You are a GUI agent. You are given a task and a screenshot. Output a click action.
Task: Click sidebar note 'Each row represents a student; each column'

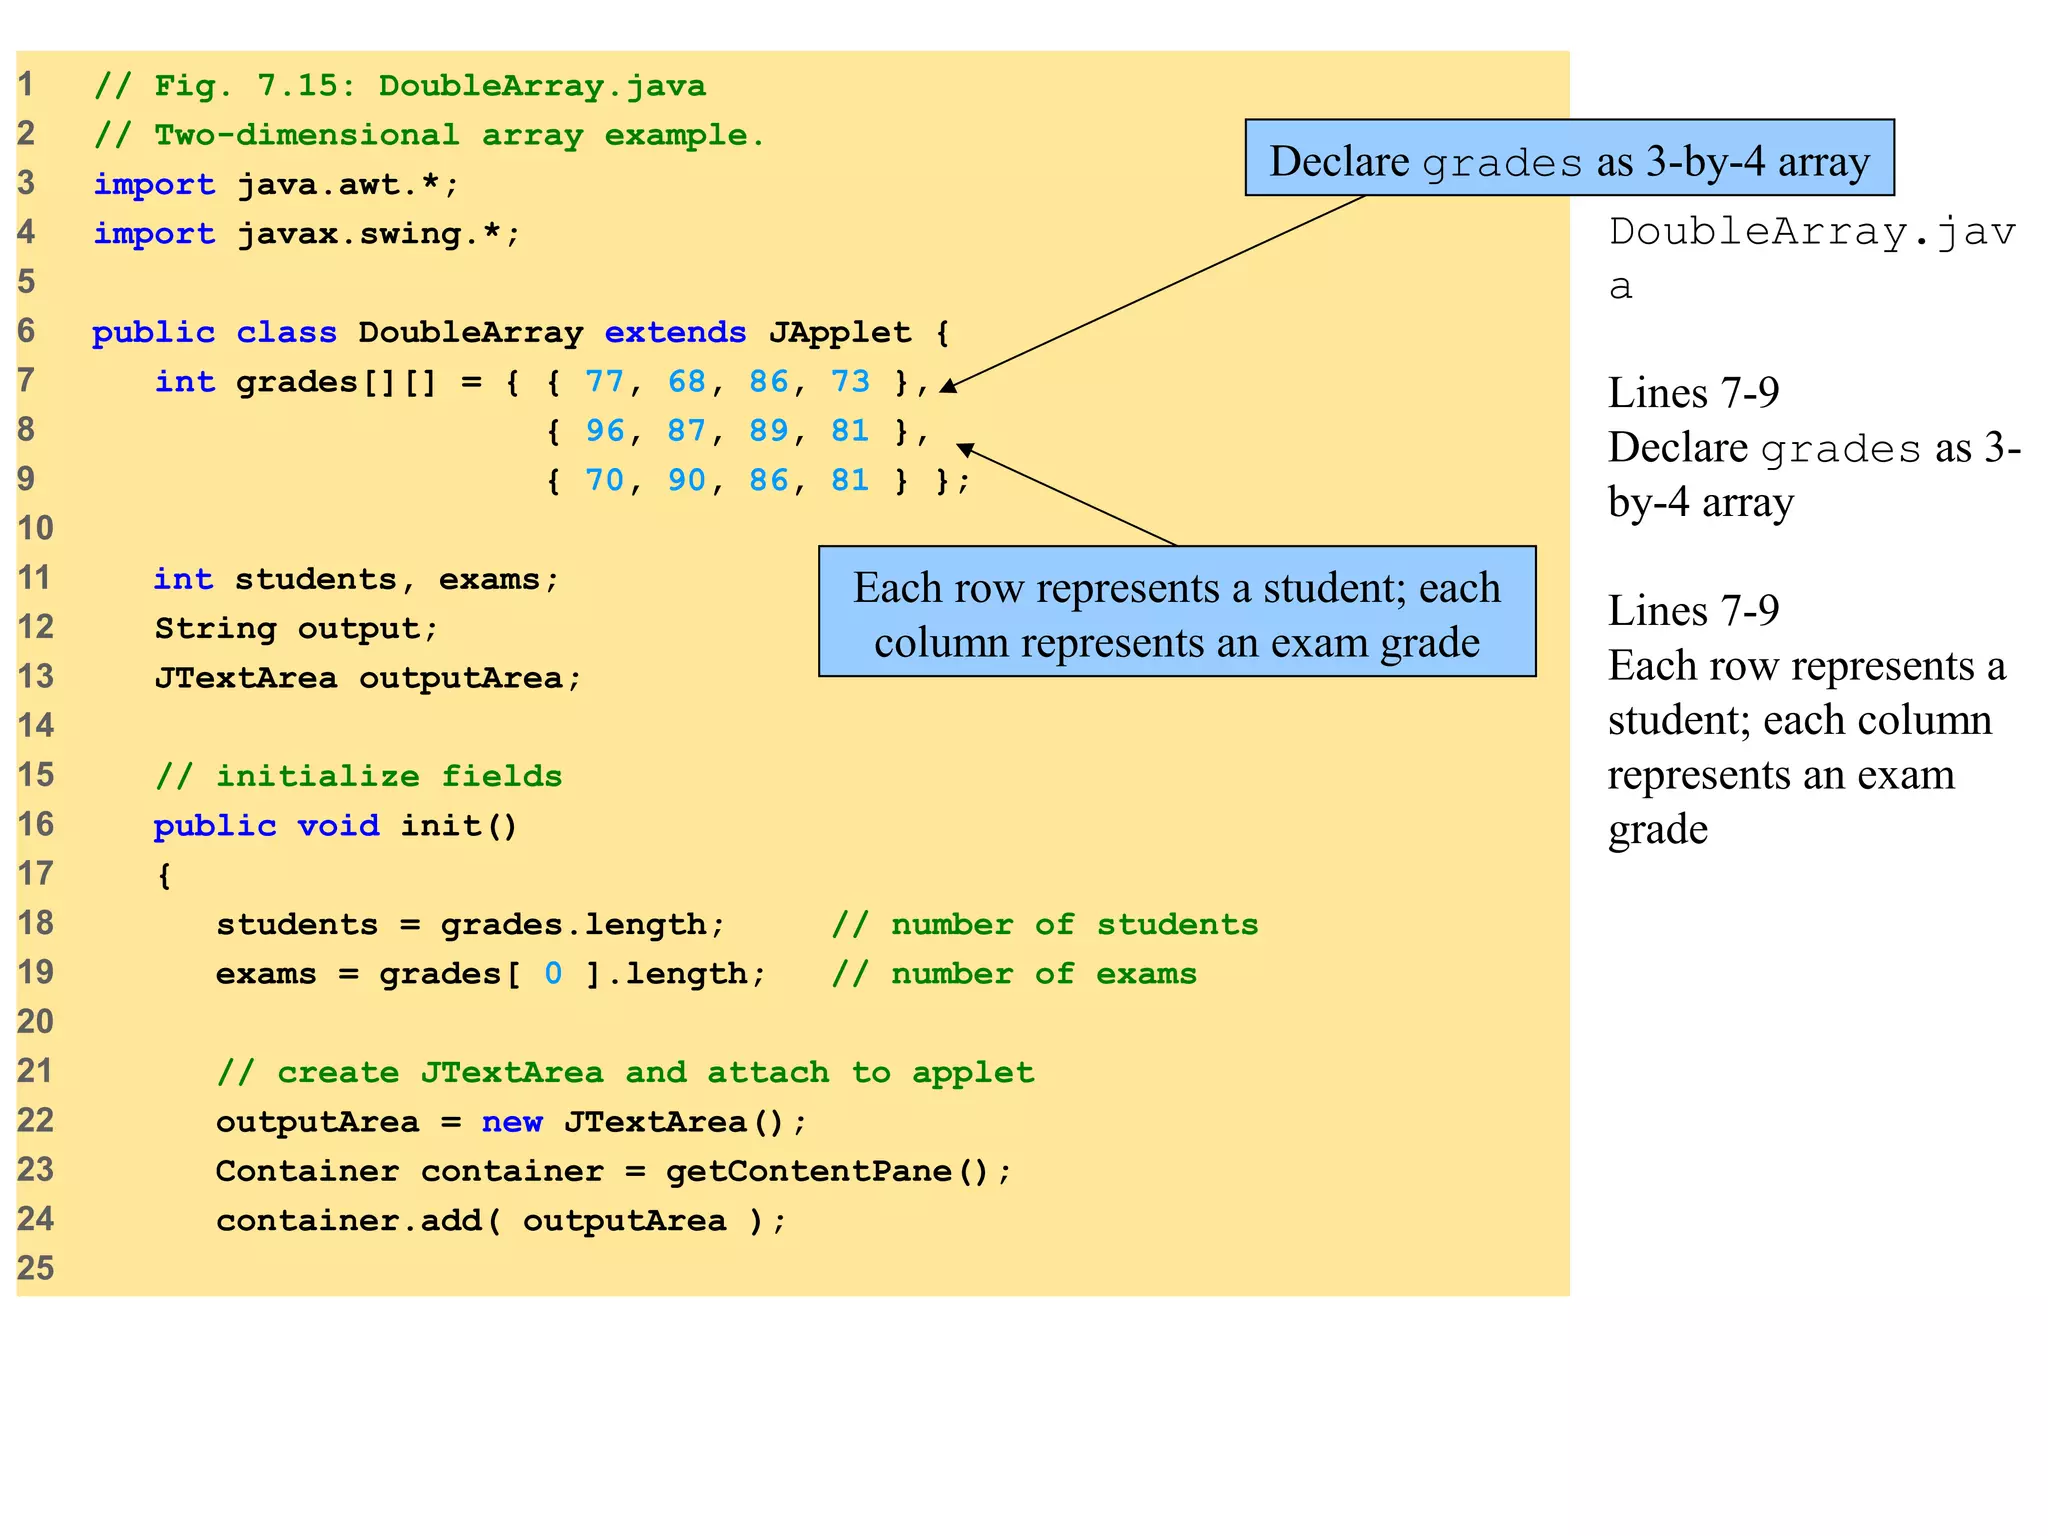coord(1806,692)
